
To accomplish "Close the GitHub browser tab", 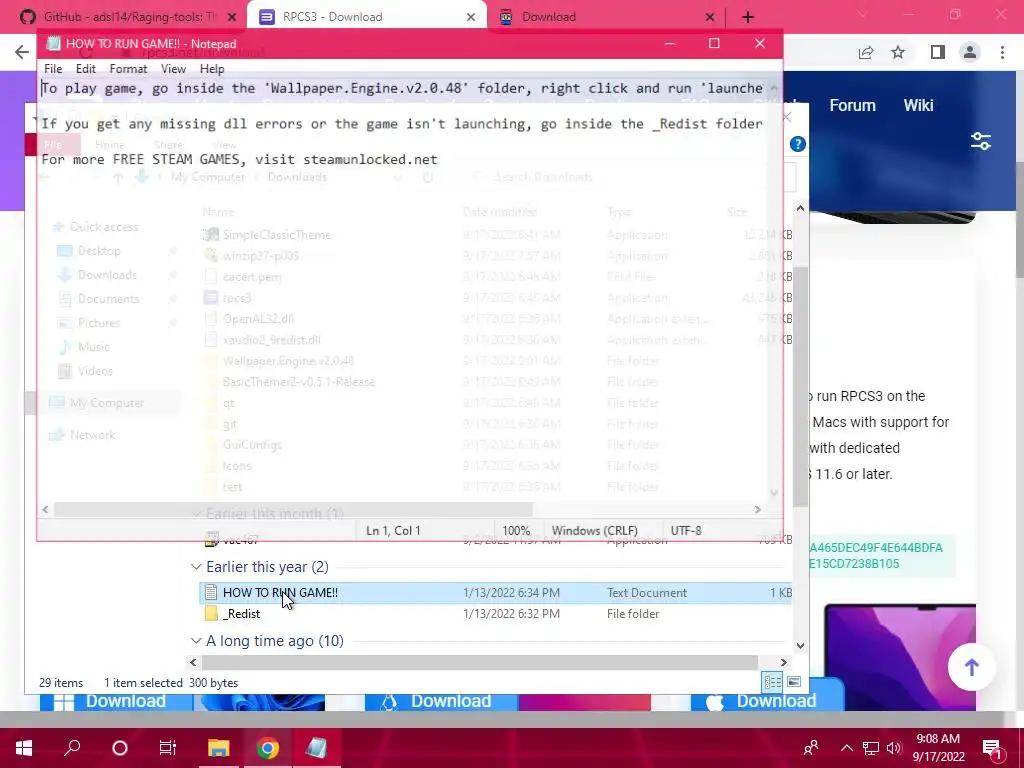I will pos(231,17).
